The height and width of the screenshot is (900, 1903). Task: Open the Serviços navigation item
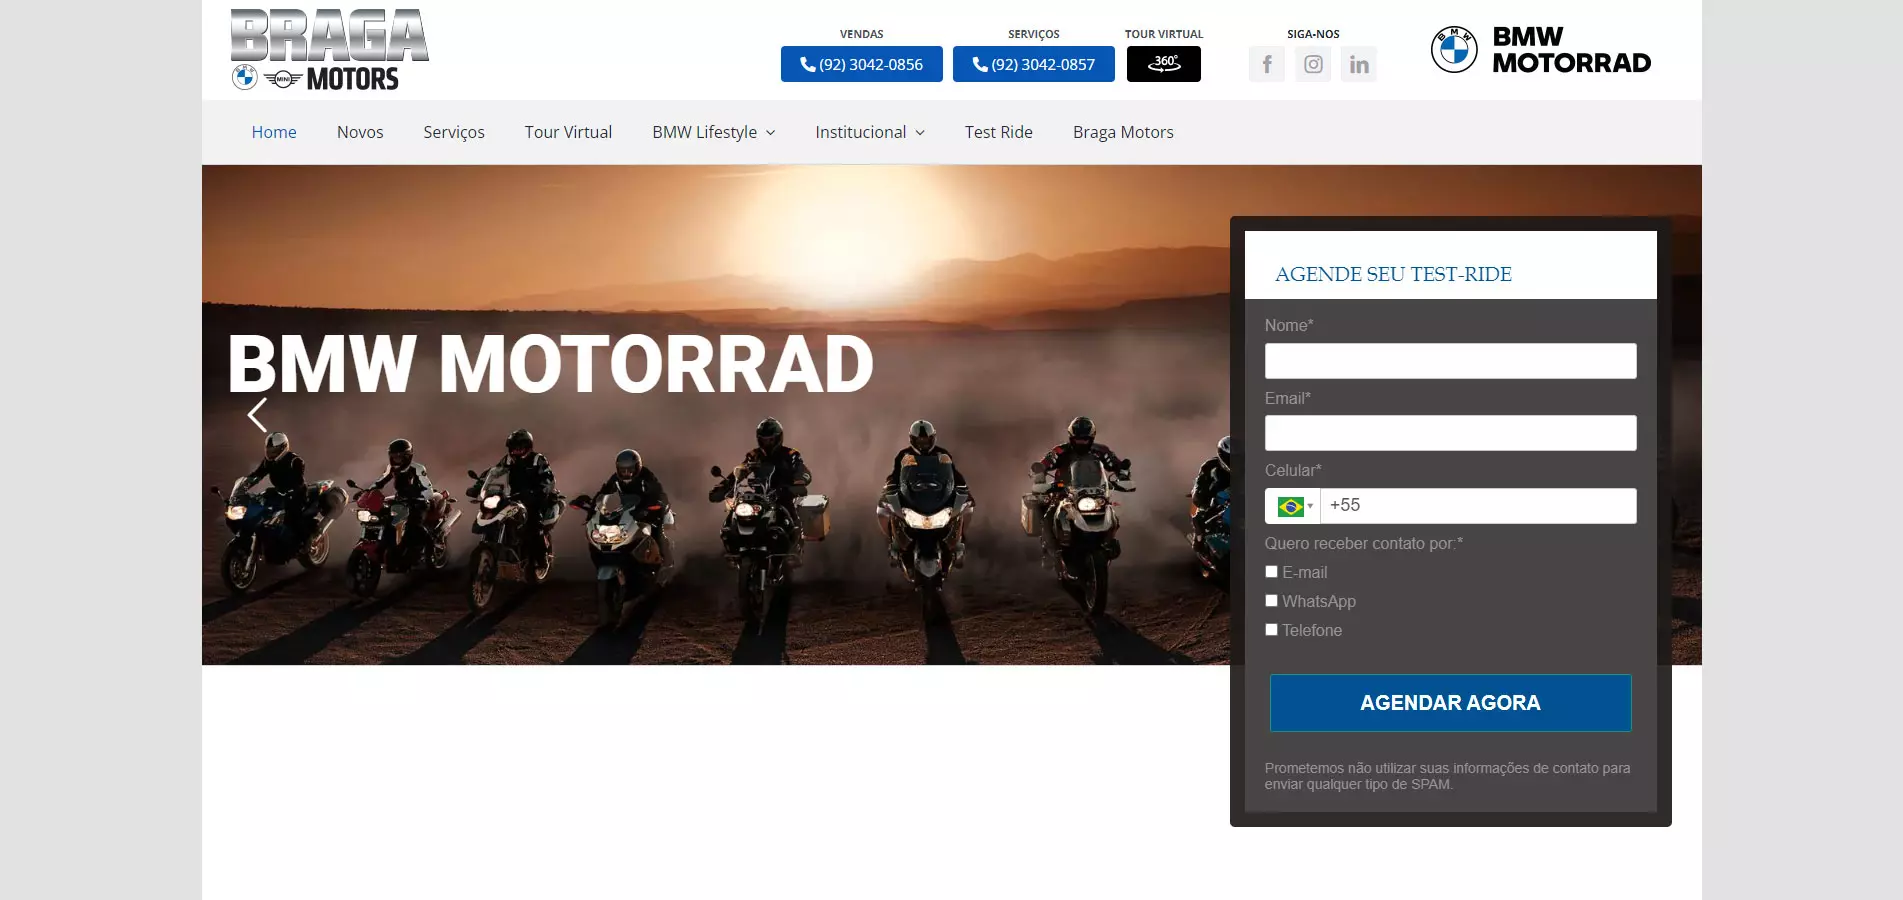click(x=454, y=132)
